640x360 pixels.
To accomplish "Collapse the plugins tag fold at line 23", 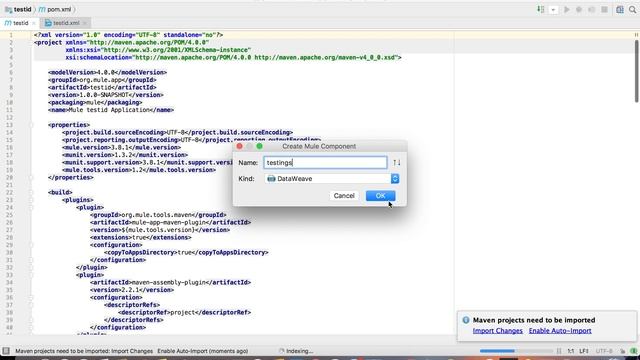I will (x=31, y=200).
